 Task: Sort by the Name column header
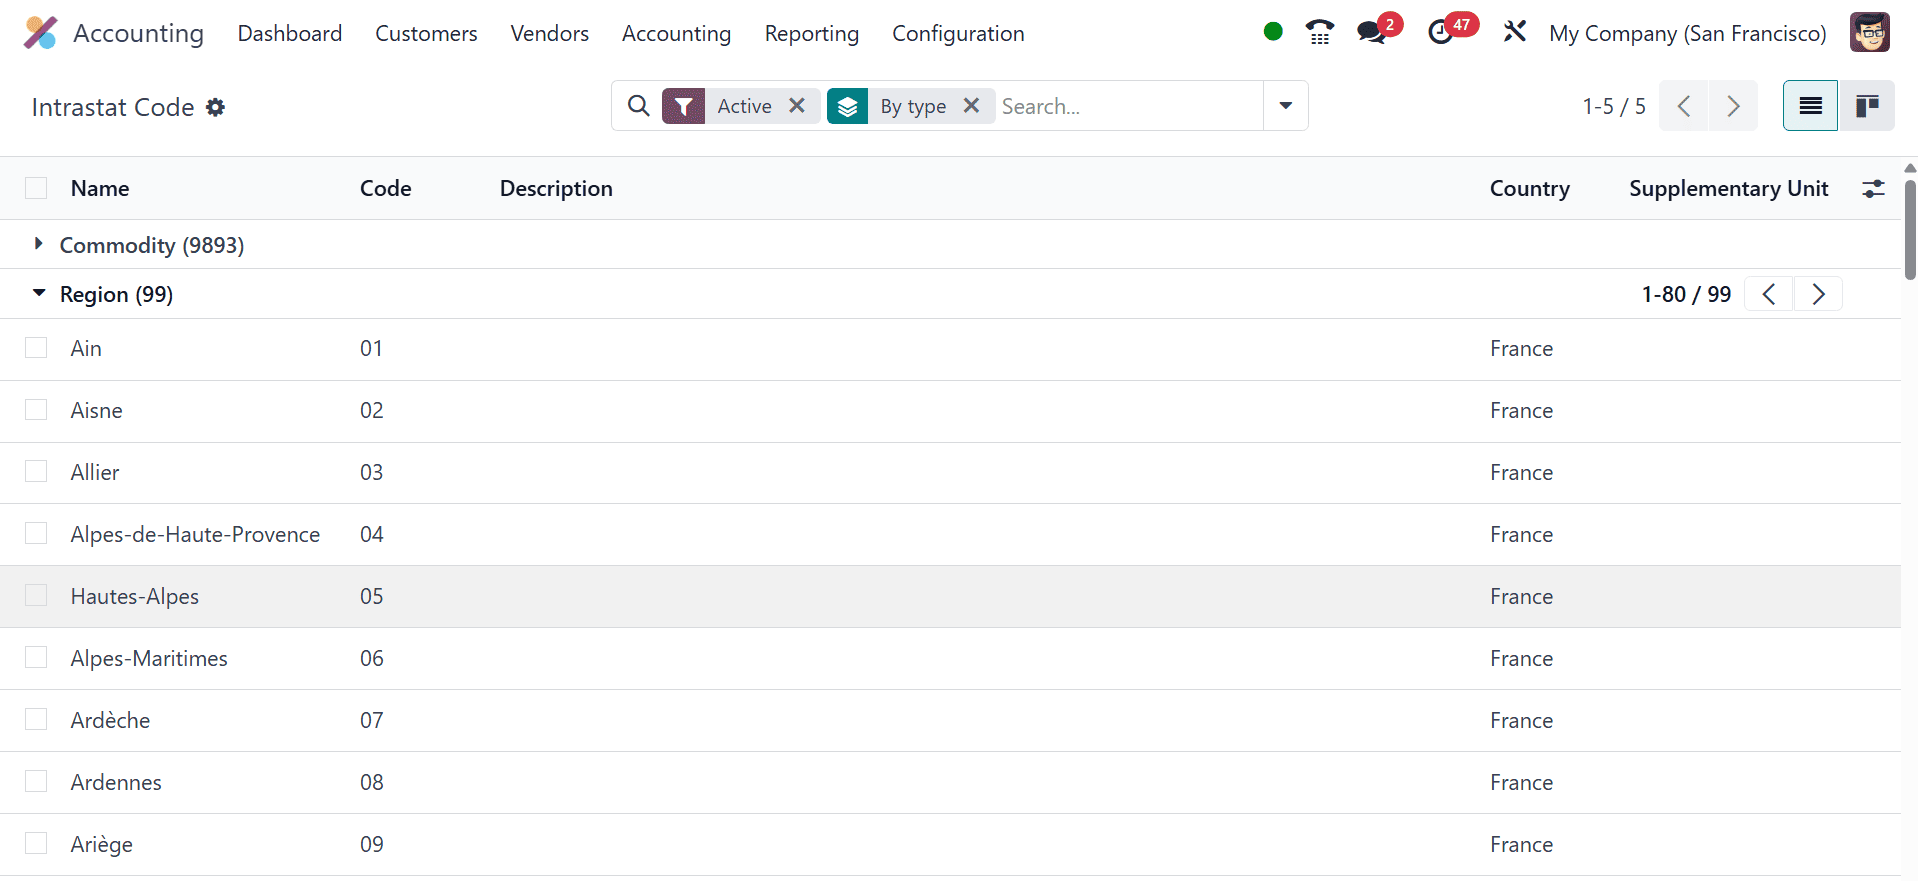point(100,188)
